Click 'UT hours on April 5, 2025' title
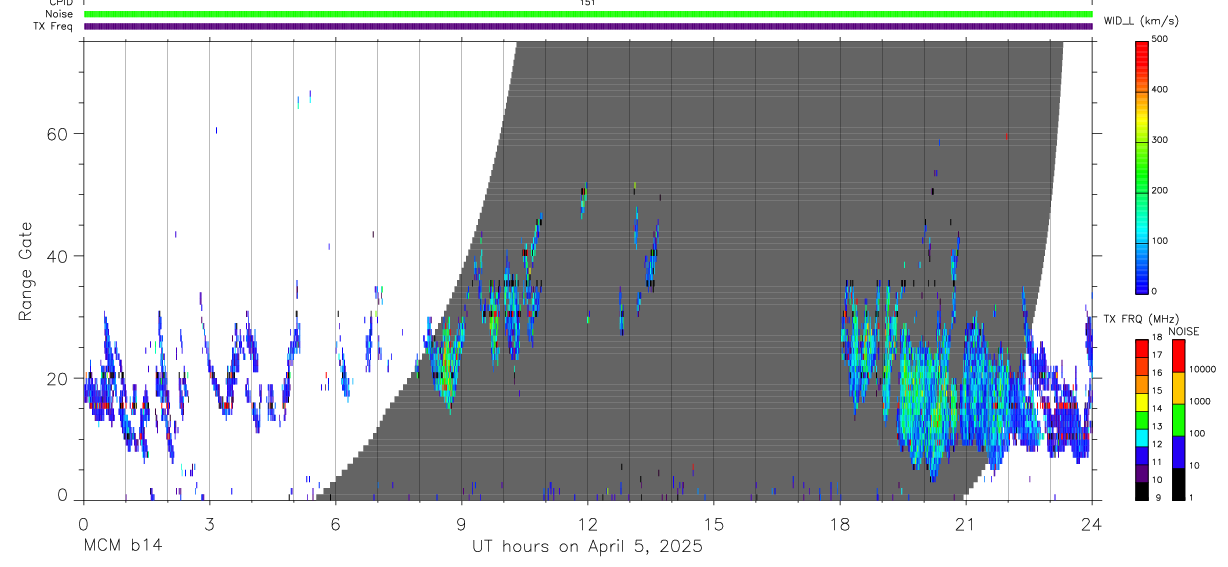The height and width of the screenshot is (567, 1228). 587,547
